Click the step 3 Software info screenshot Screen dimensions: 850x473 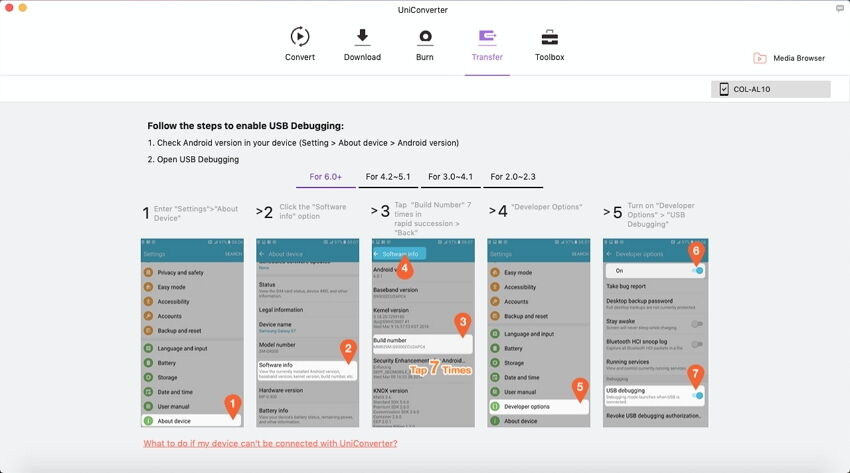pyautogui.click(x=423, y=333)
